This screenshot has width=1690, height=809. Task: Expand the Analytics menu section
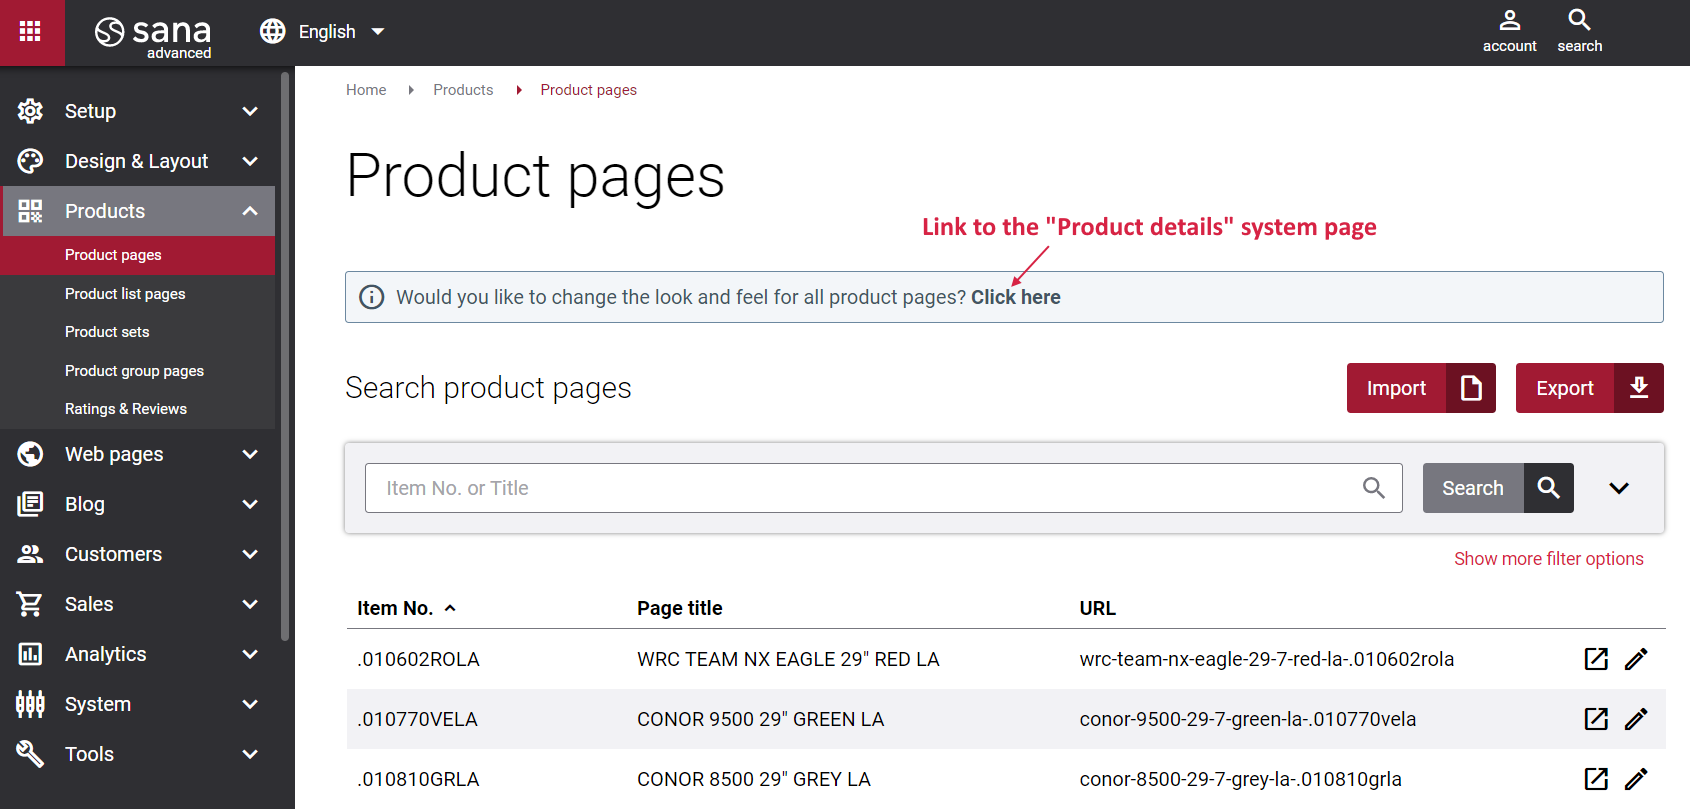pos(250,654)
